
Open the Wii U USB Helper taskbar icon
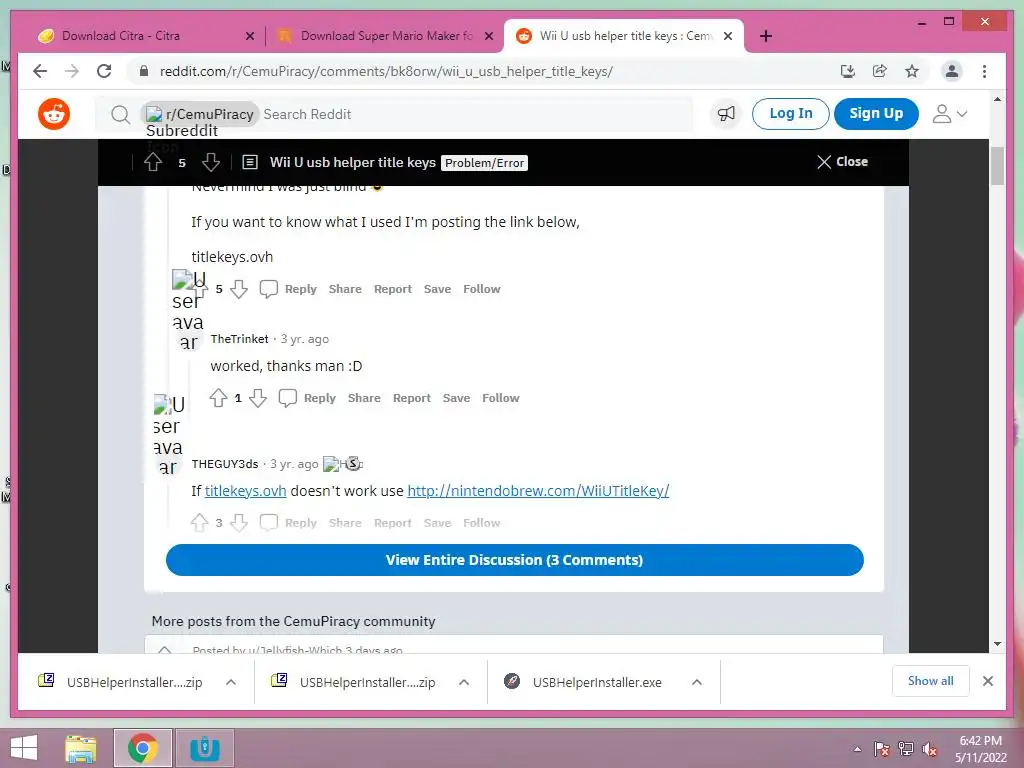[204, 748]
